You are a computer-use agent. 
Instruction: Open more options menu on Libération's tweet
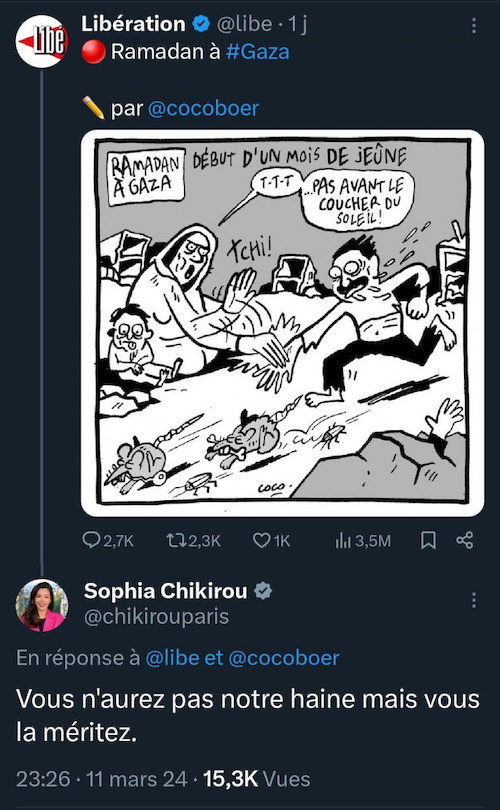(474, 25)
